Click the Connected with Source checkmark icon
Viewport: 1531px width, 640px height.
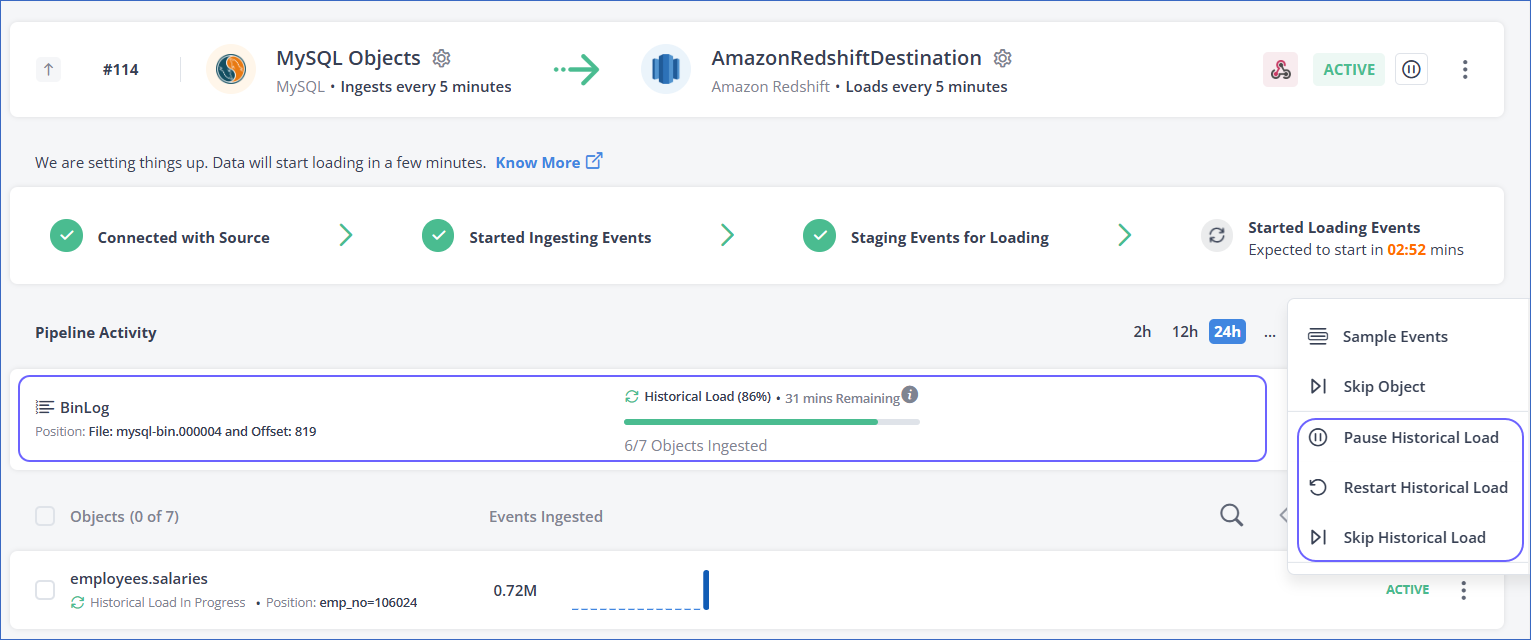(x=66, y=236)
